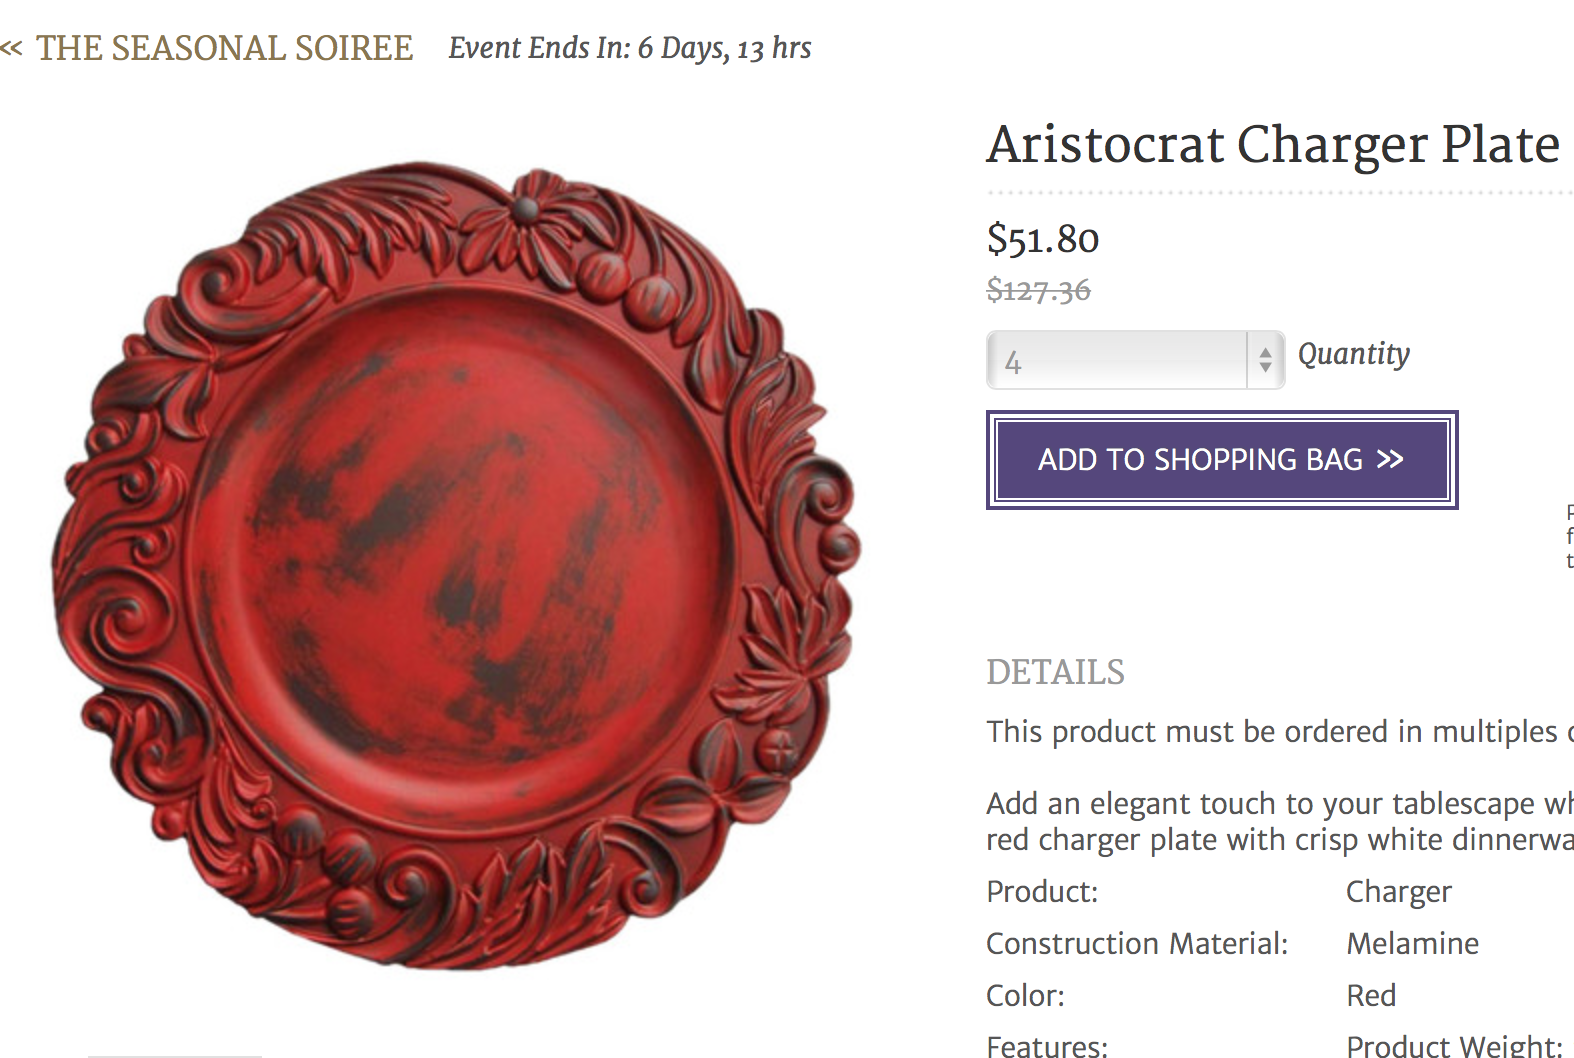Click the red charger plate product image
Viewport: 1574px width, 1058px height.
pyautogui.click(x=456, y=566)
